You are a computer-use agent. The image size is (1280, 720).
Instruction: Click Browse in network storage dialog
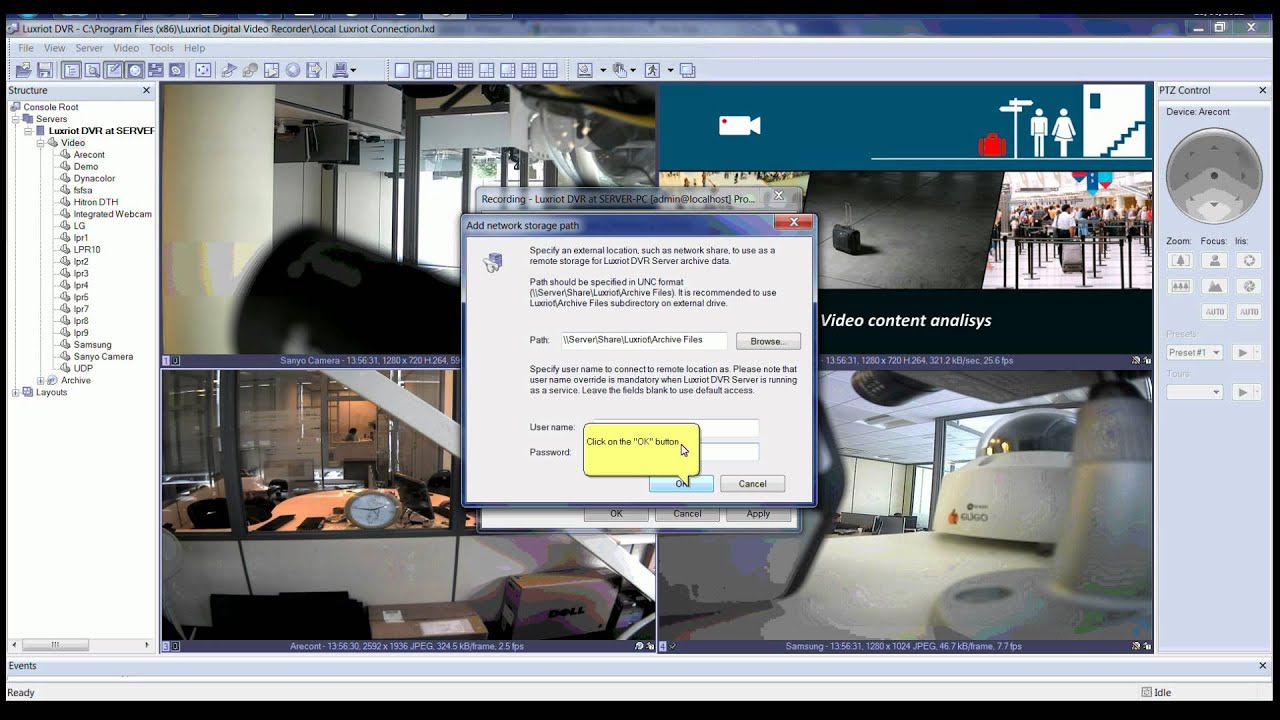[x=768, y=341]
